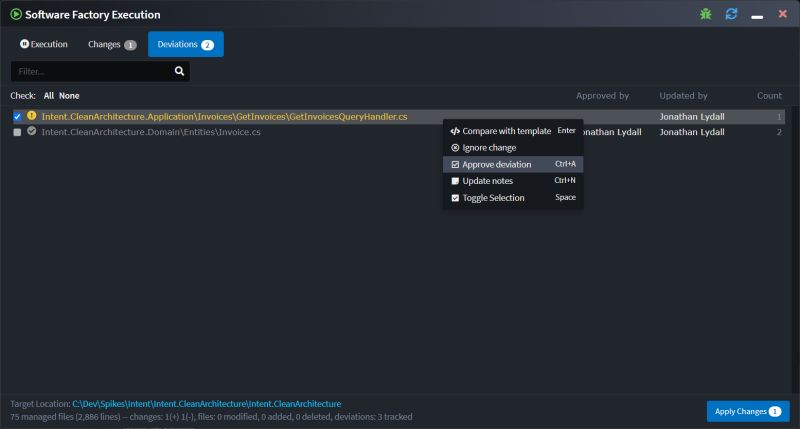Image resolution: width=800 pixels, height=429 pixels.
Task: Choose Ignore change in context menu
Action: tap(513, 148)
